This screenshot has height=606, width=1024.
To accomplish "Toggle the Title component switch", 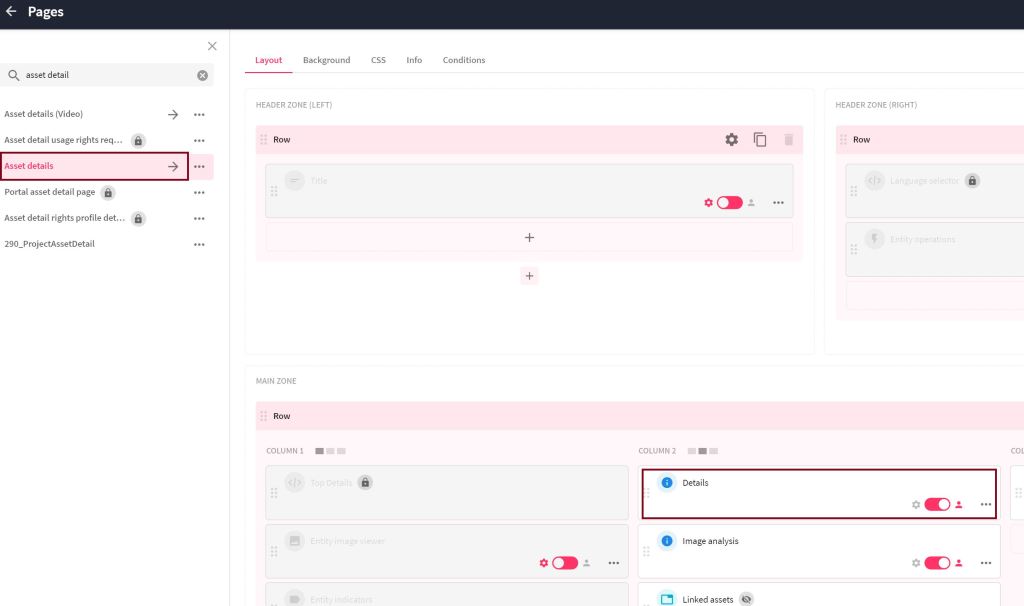I will point(729,203).
